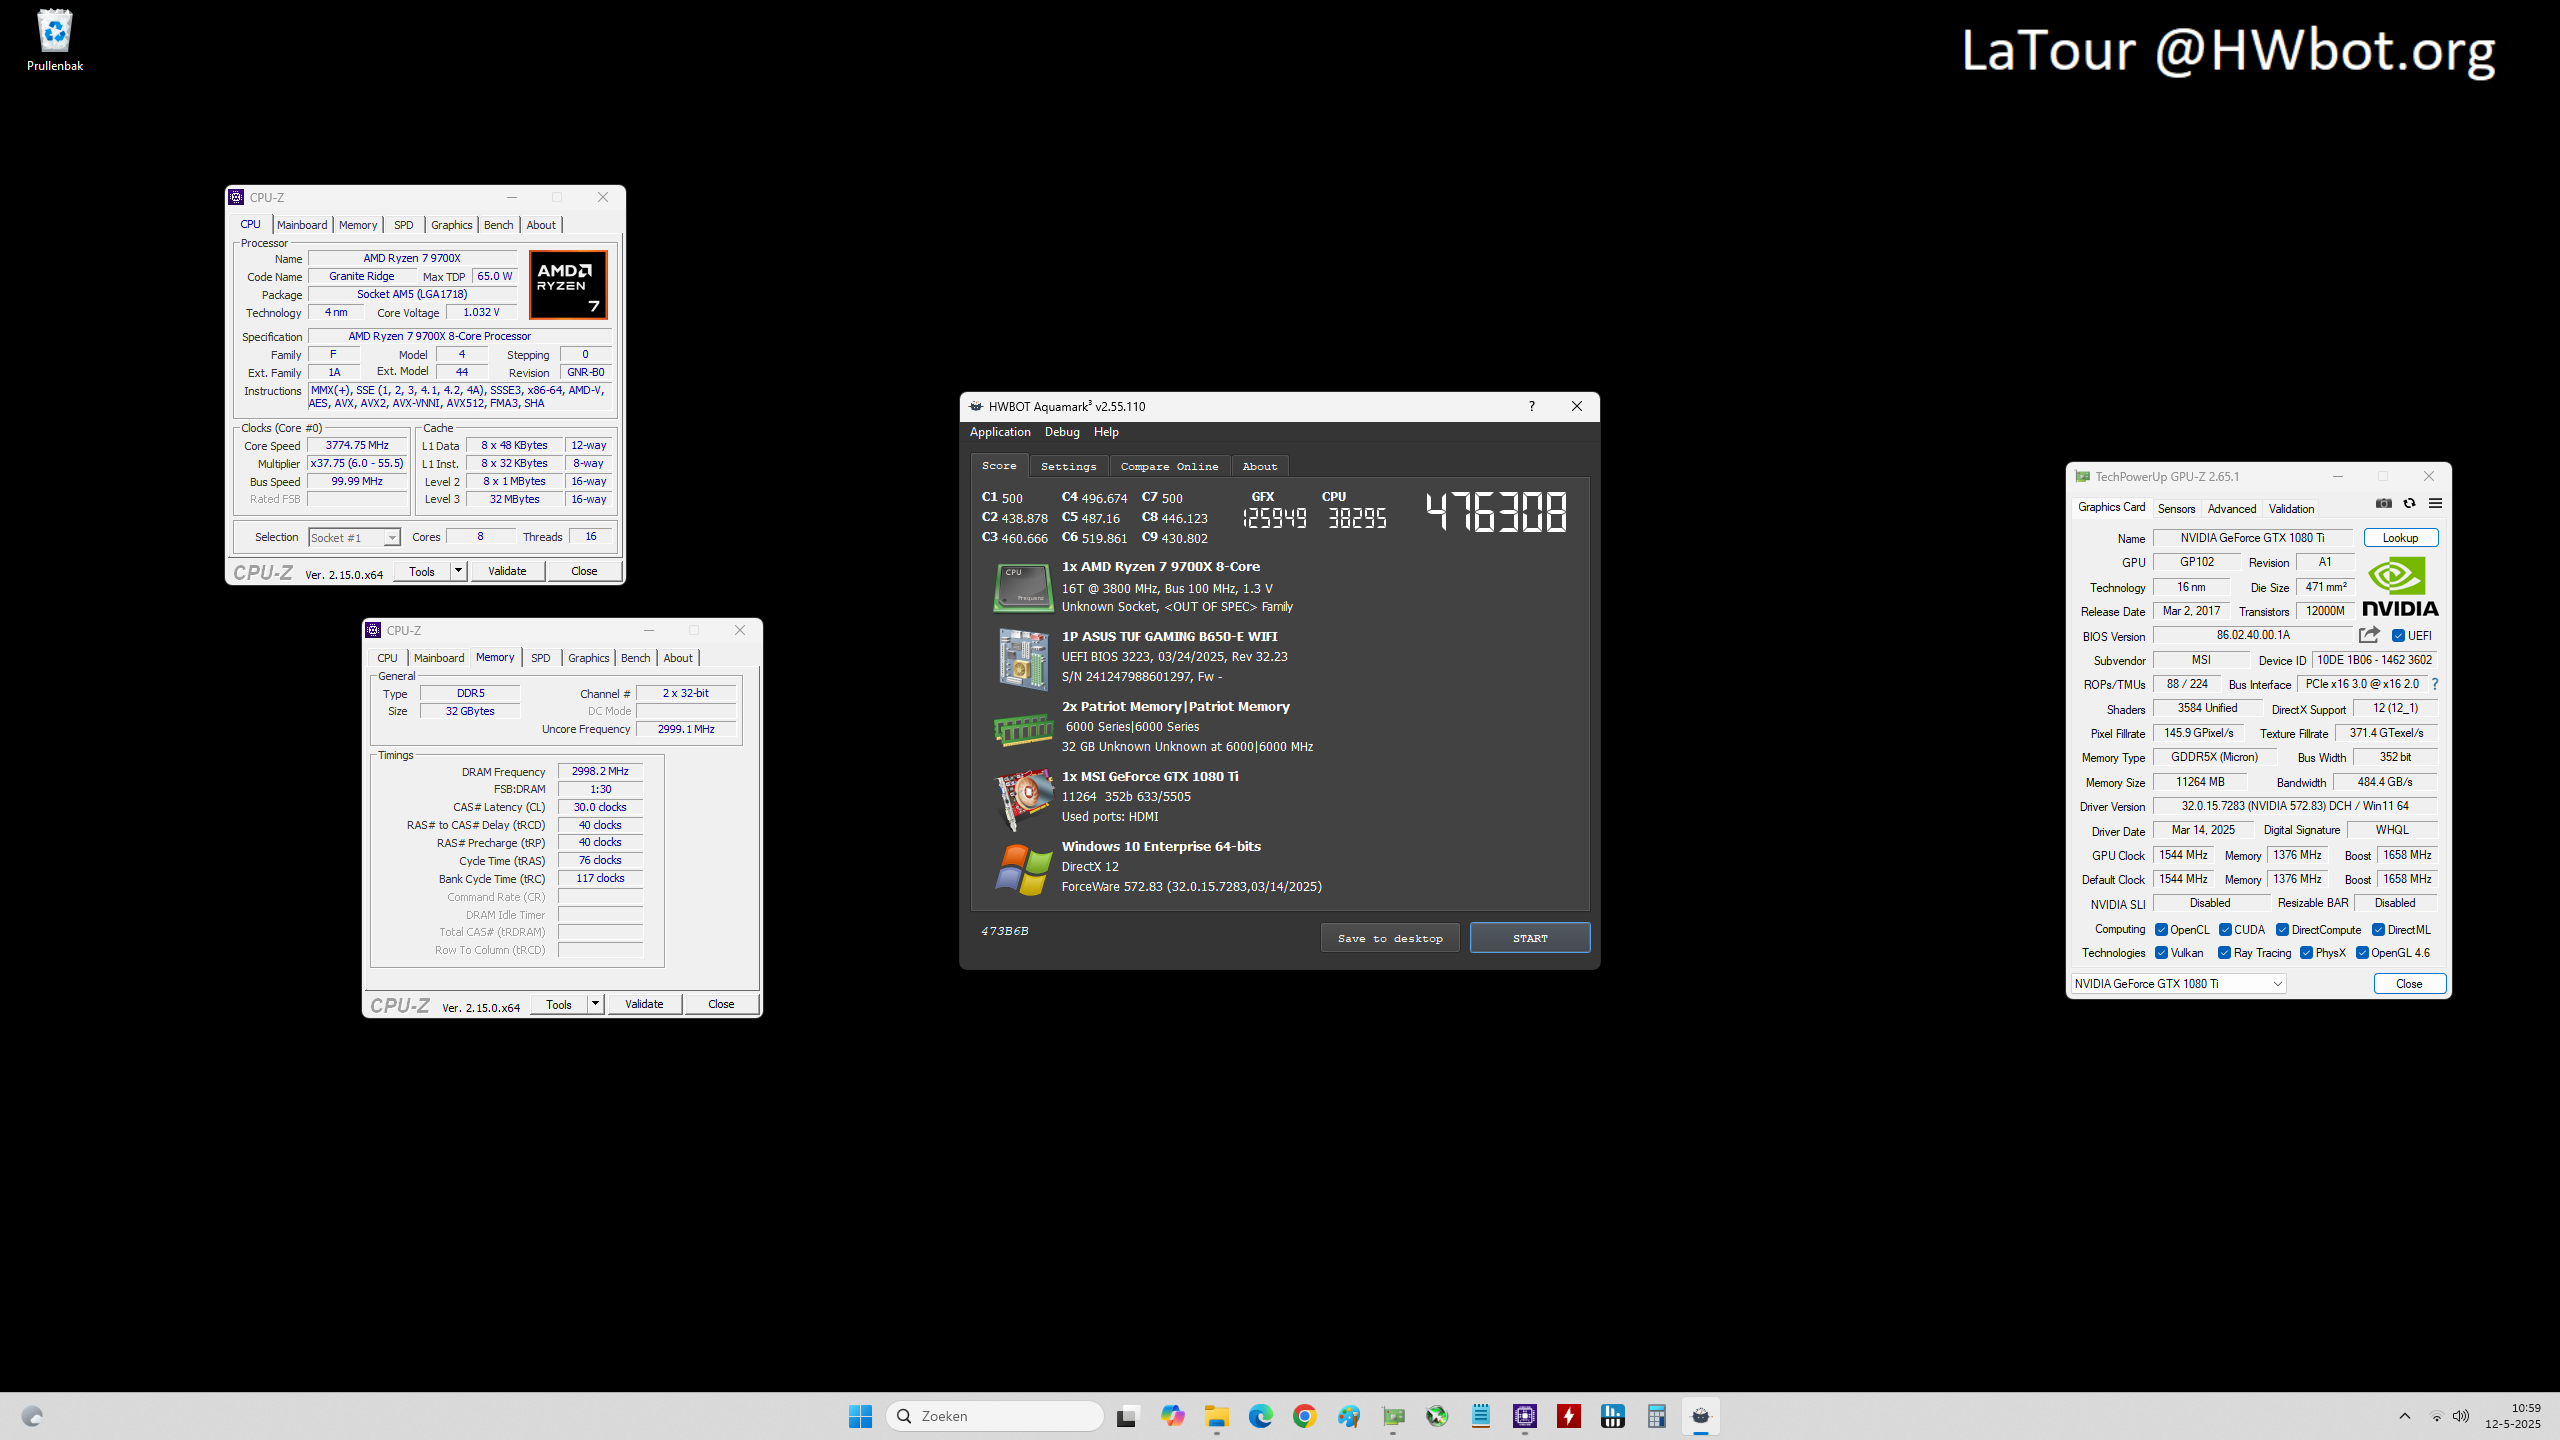Toggle the Ray Tracing checkbox
The image size is (2560, 1440).
2224,953
